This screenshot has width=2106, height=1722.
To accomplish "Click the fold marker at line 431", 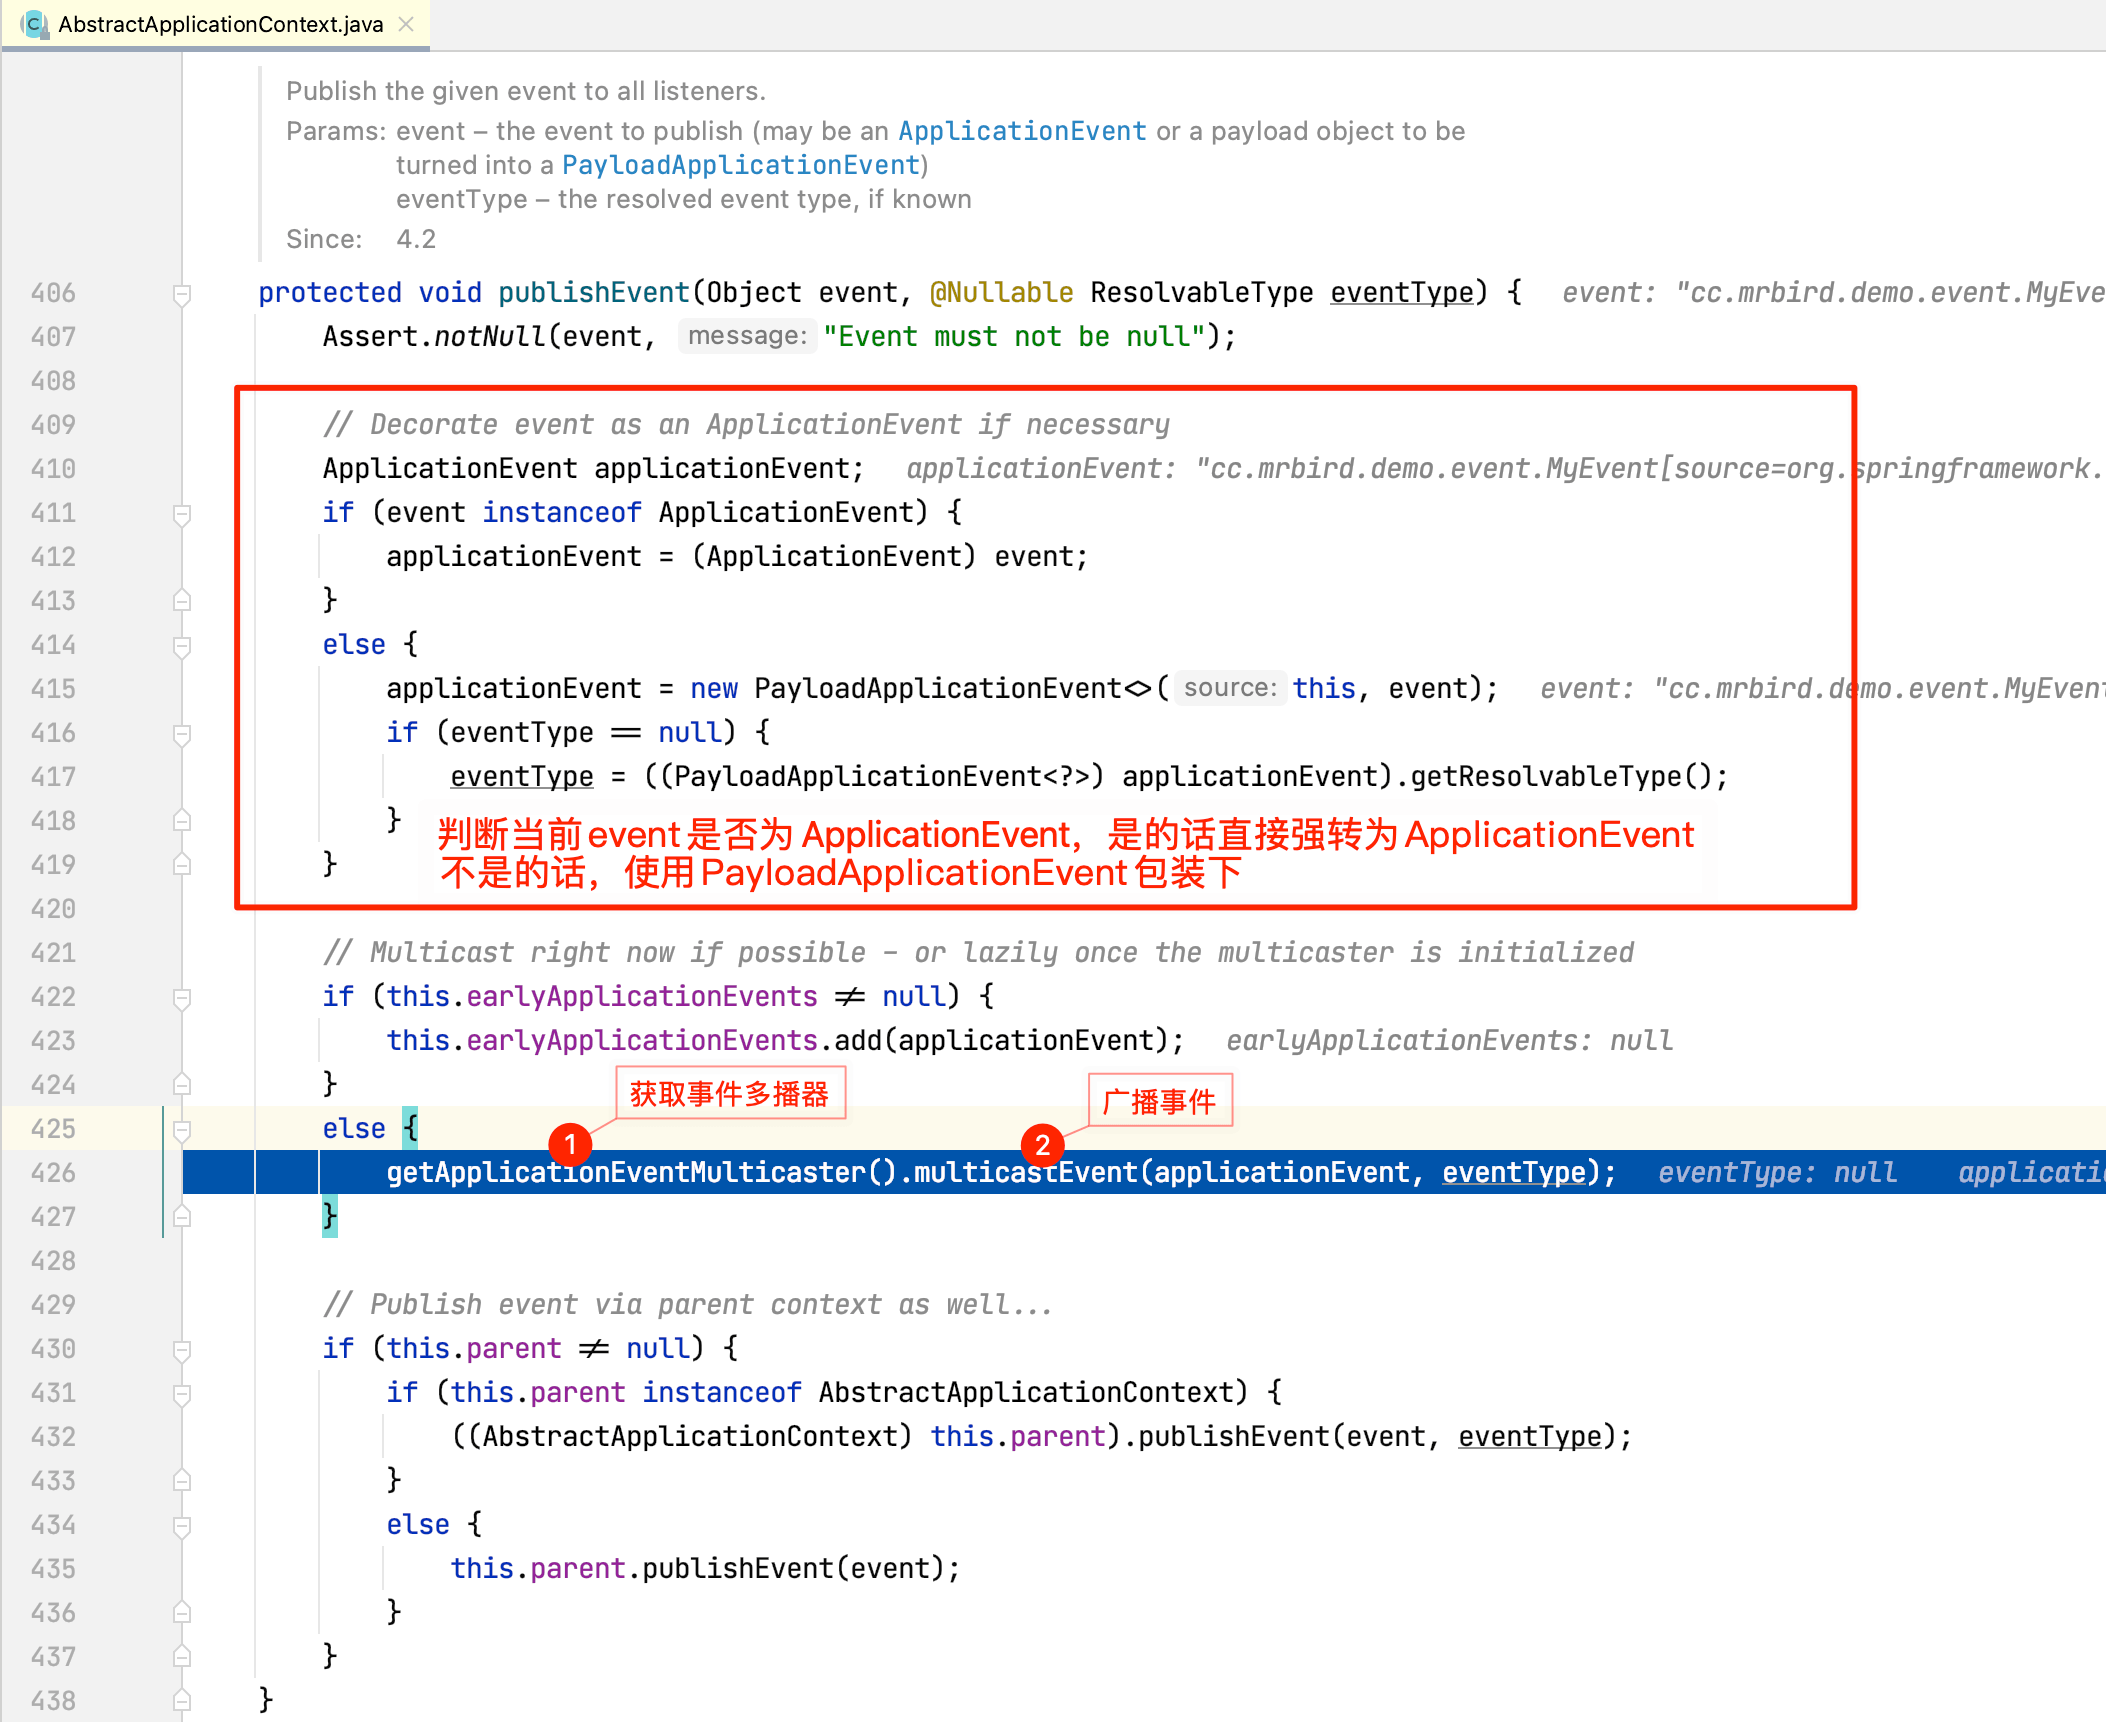I will (182, 1394).
